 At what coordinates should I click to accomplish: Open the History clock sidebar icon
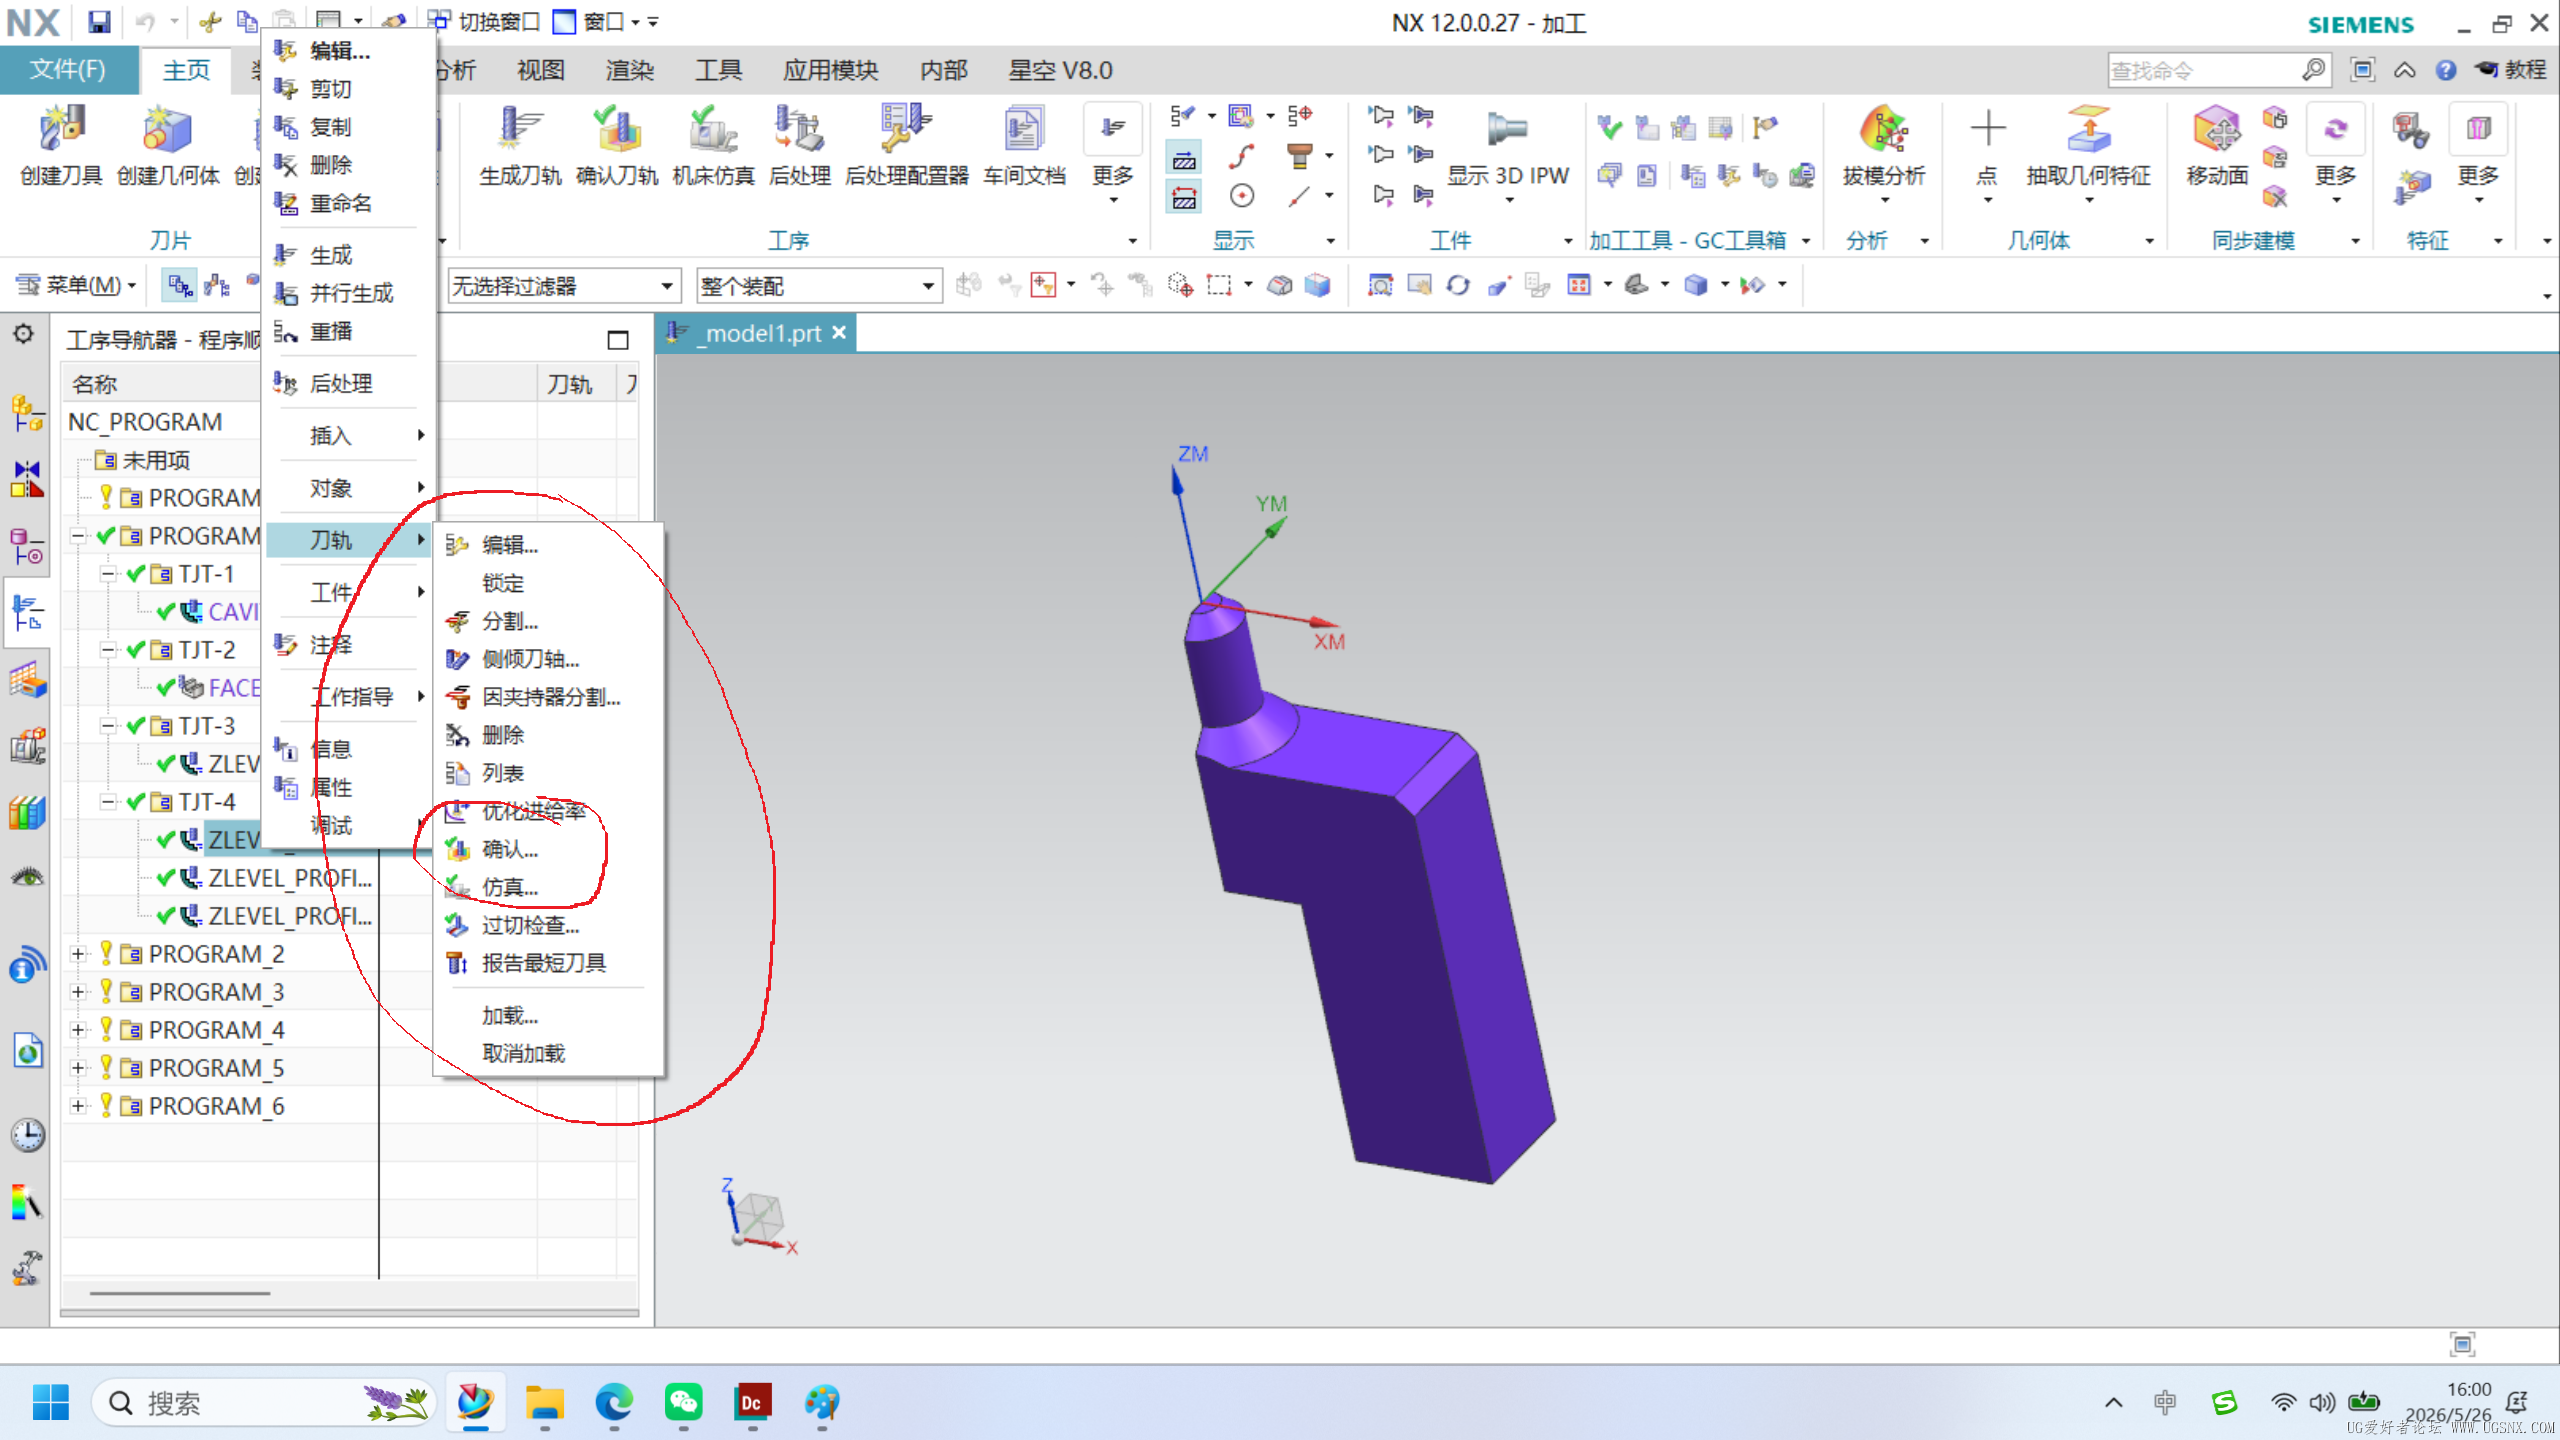click(x=27, y=1135)
